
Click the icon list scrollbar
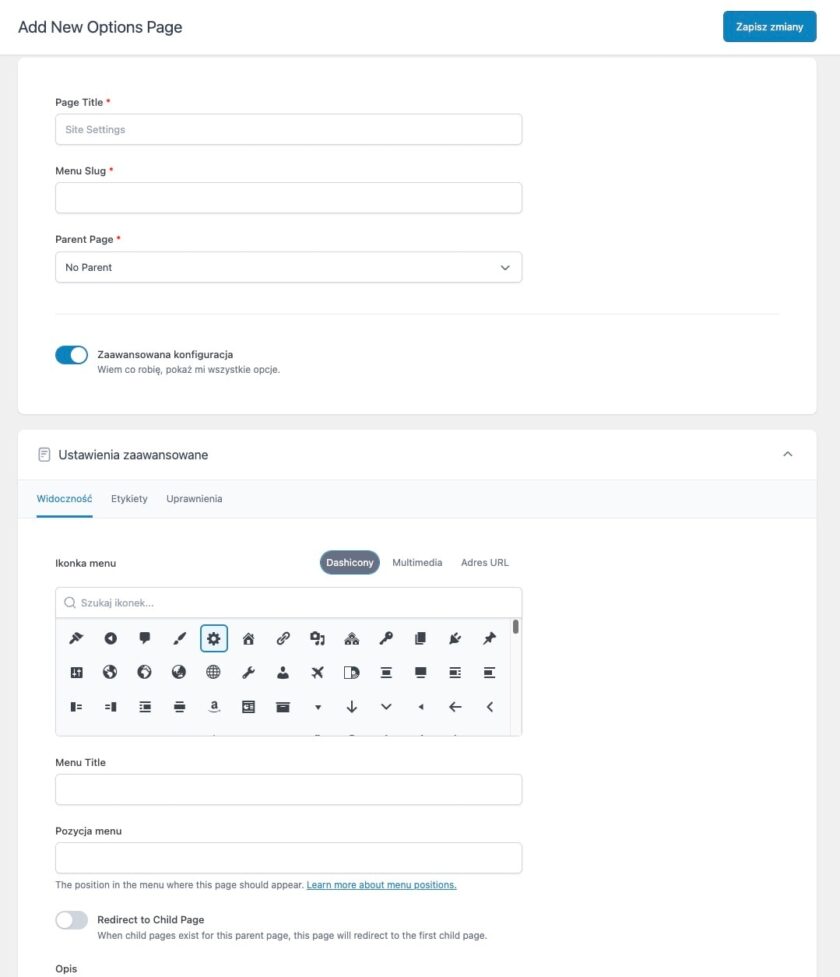tap(516, 628)
